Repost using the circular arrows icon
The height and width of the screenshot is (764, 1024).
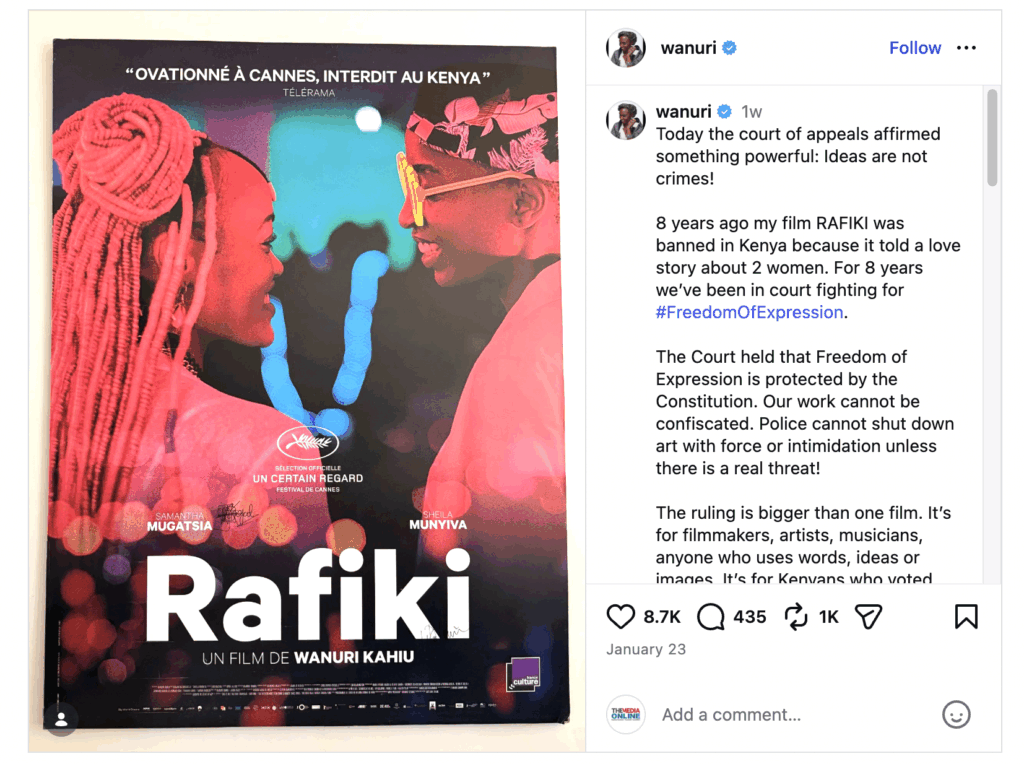click(795, 616)
